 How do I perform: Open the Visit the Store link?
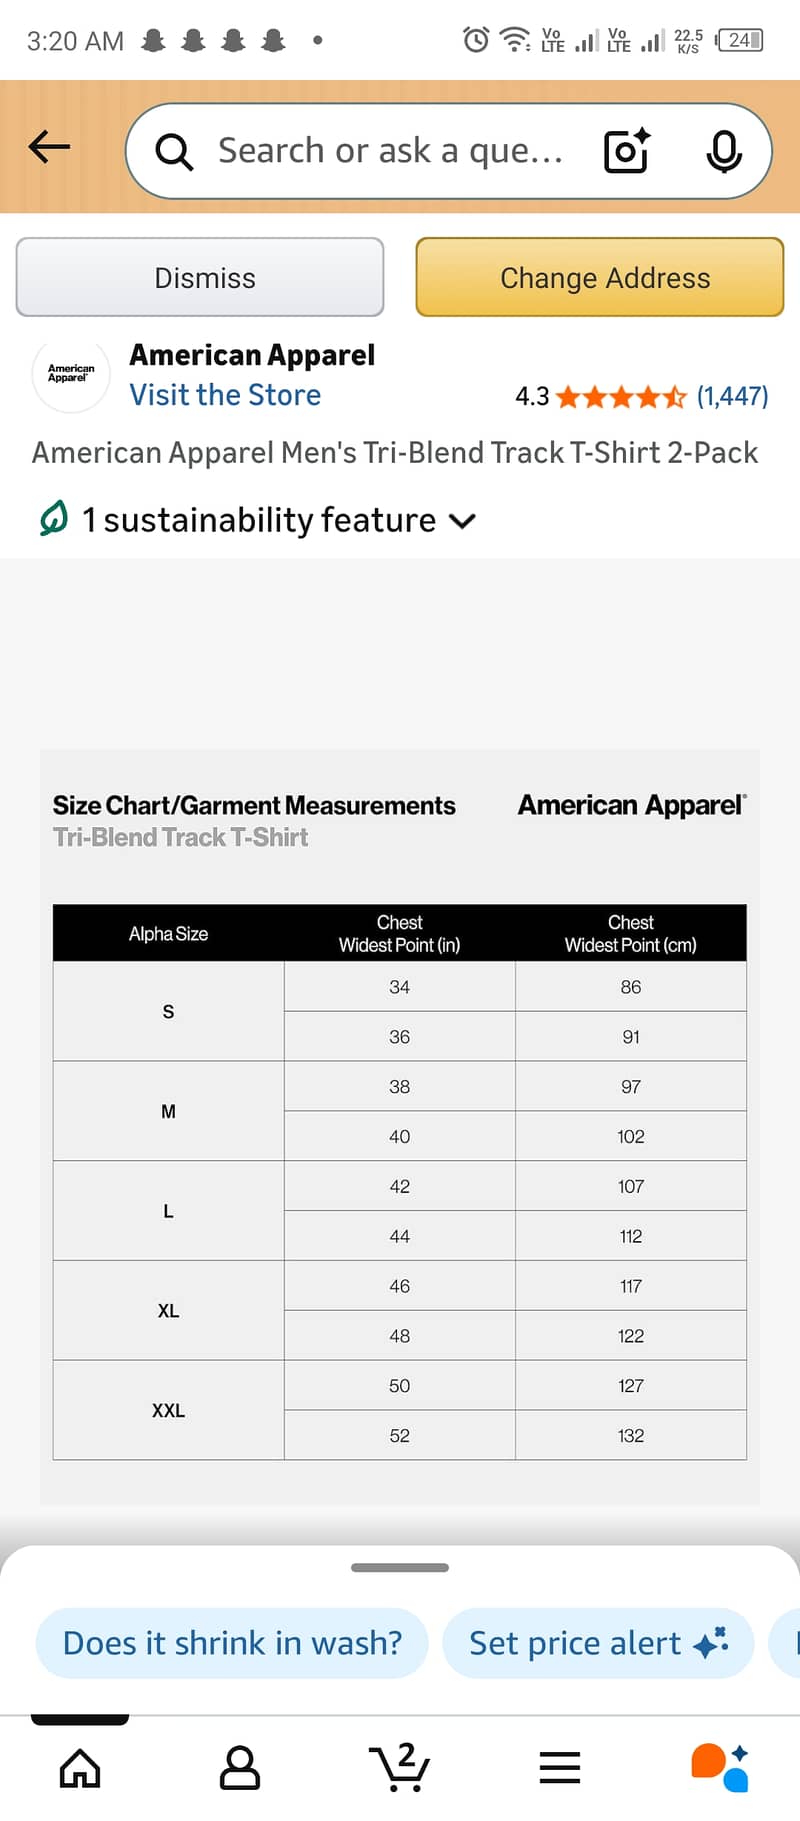click(224, 394)
